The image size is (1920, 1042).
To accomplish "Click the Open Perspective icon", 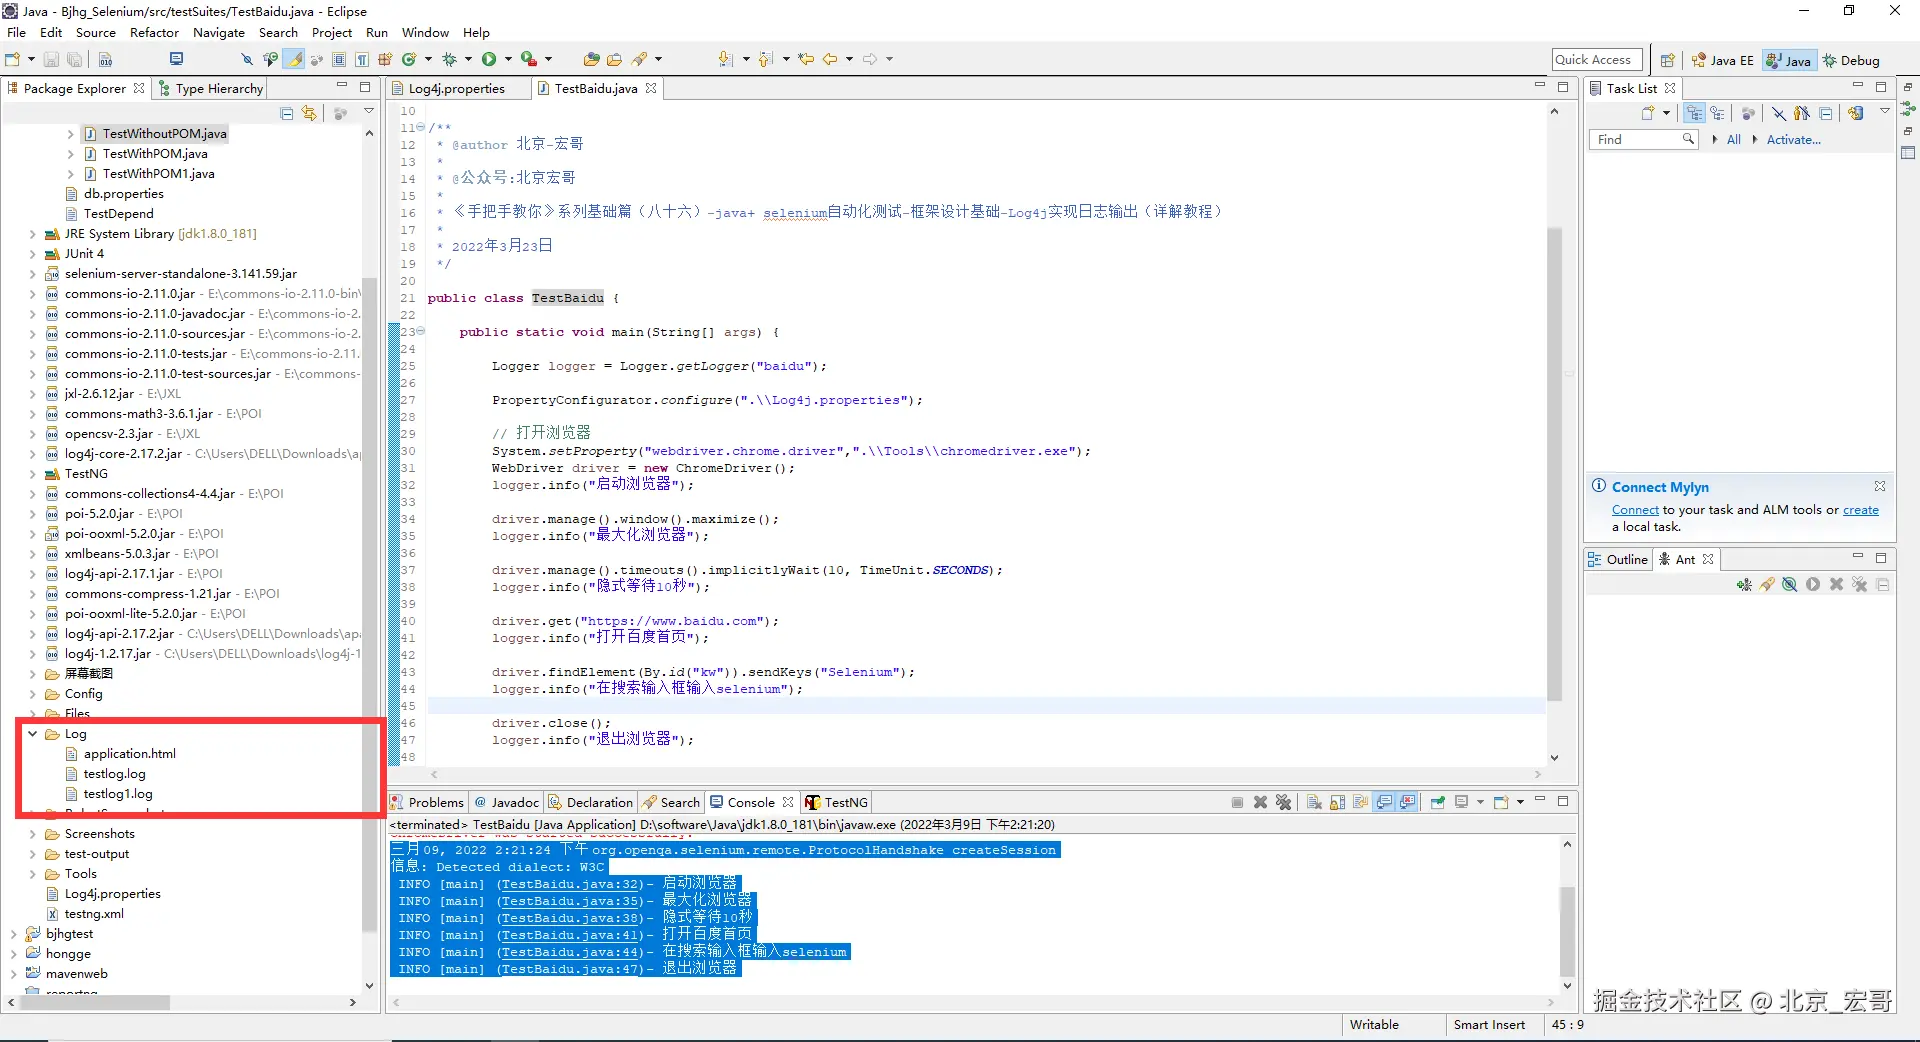I will pos(1667,61).
